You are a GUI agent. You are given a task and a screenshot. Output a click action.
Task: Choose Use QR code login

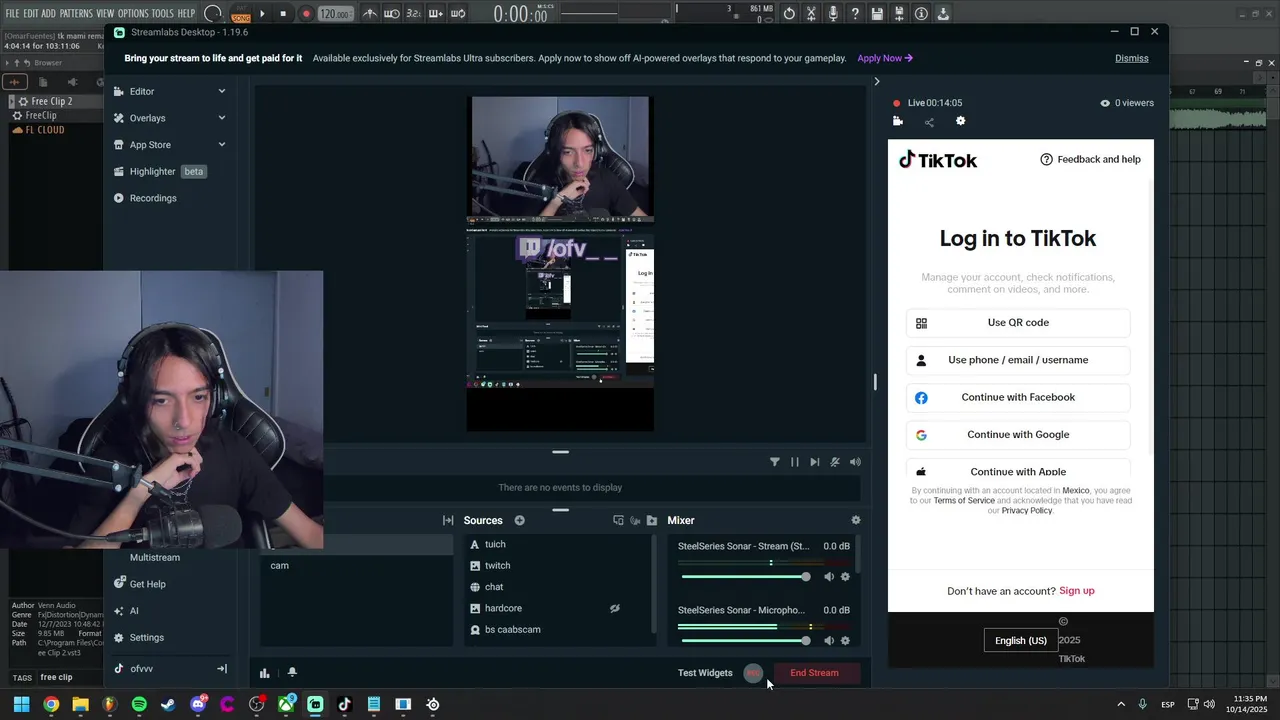click(1018, 323)
